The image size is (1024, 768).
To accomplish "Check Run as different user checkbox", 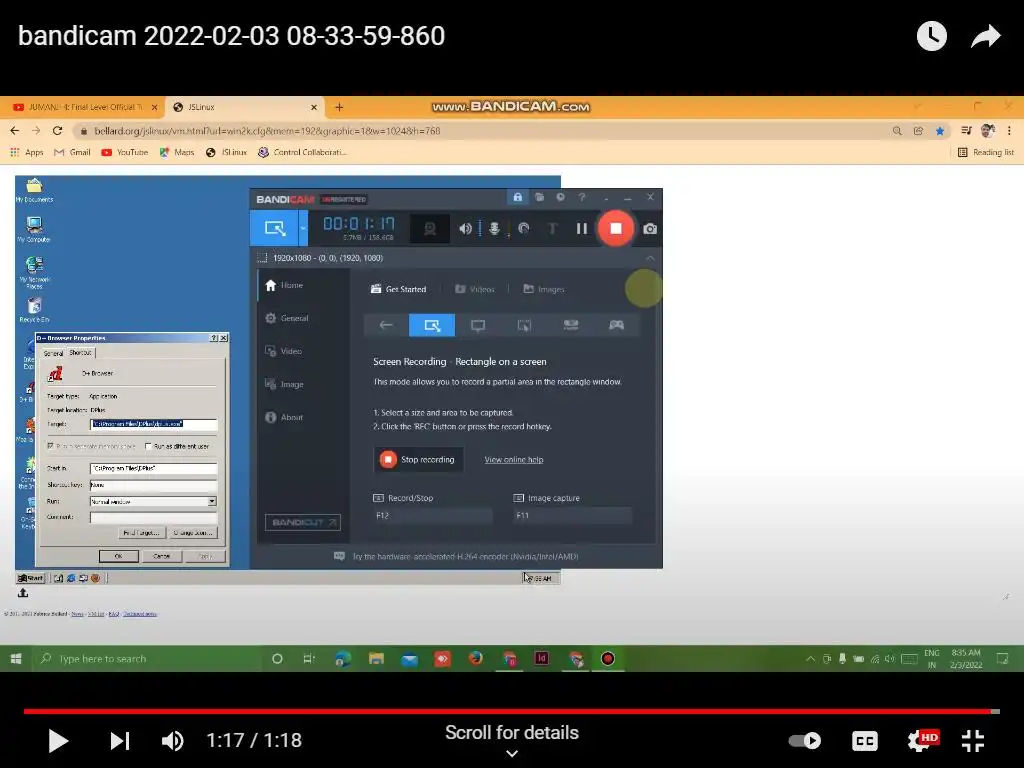I will [148, 447].
